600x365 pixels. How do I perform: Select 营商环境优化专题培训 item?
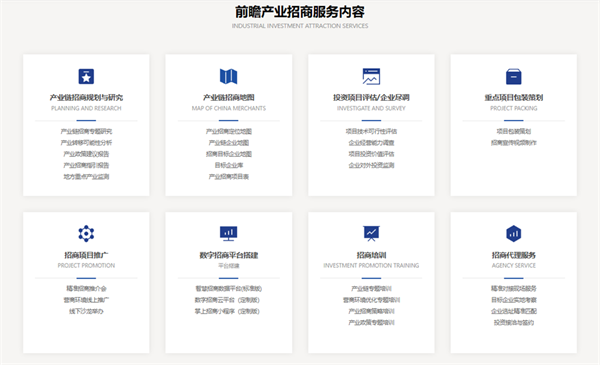pyautogui.click(x=371, y=300)
